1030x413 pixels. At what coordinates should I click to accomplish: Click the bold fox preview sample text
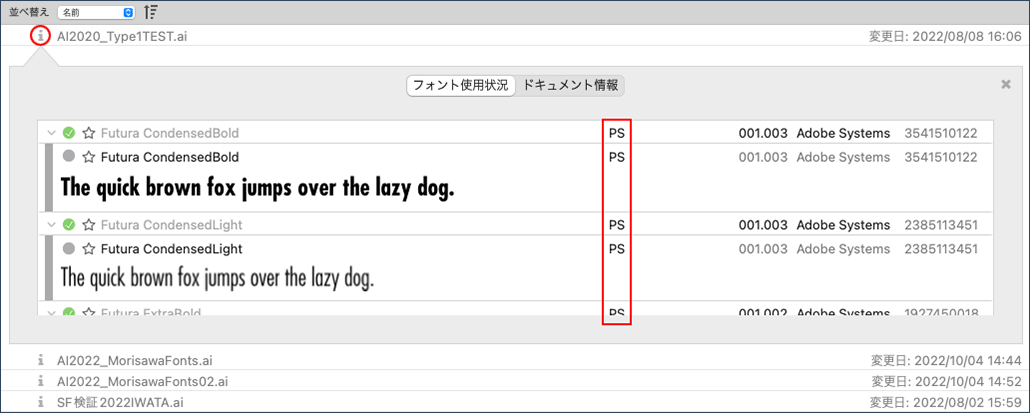[x=258, y=188]
